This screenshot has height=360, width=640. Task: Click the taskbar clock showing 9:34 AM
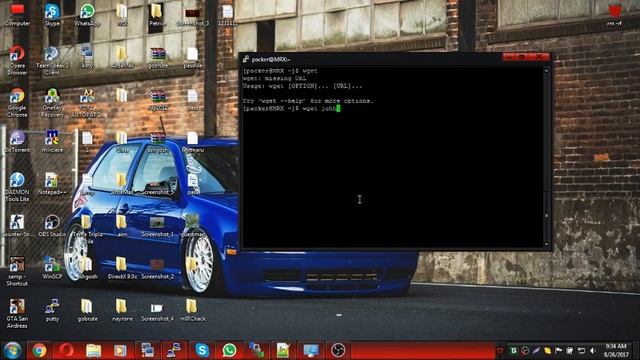[x=616, y=351]
